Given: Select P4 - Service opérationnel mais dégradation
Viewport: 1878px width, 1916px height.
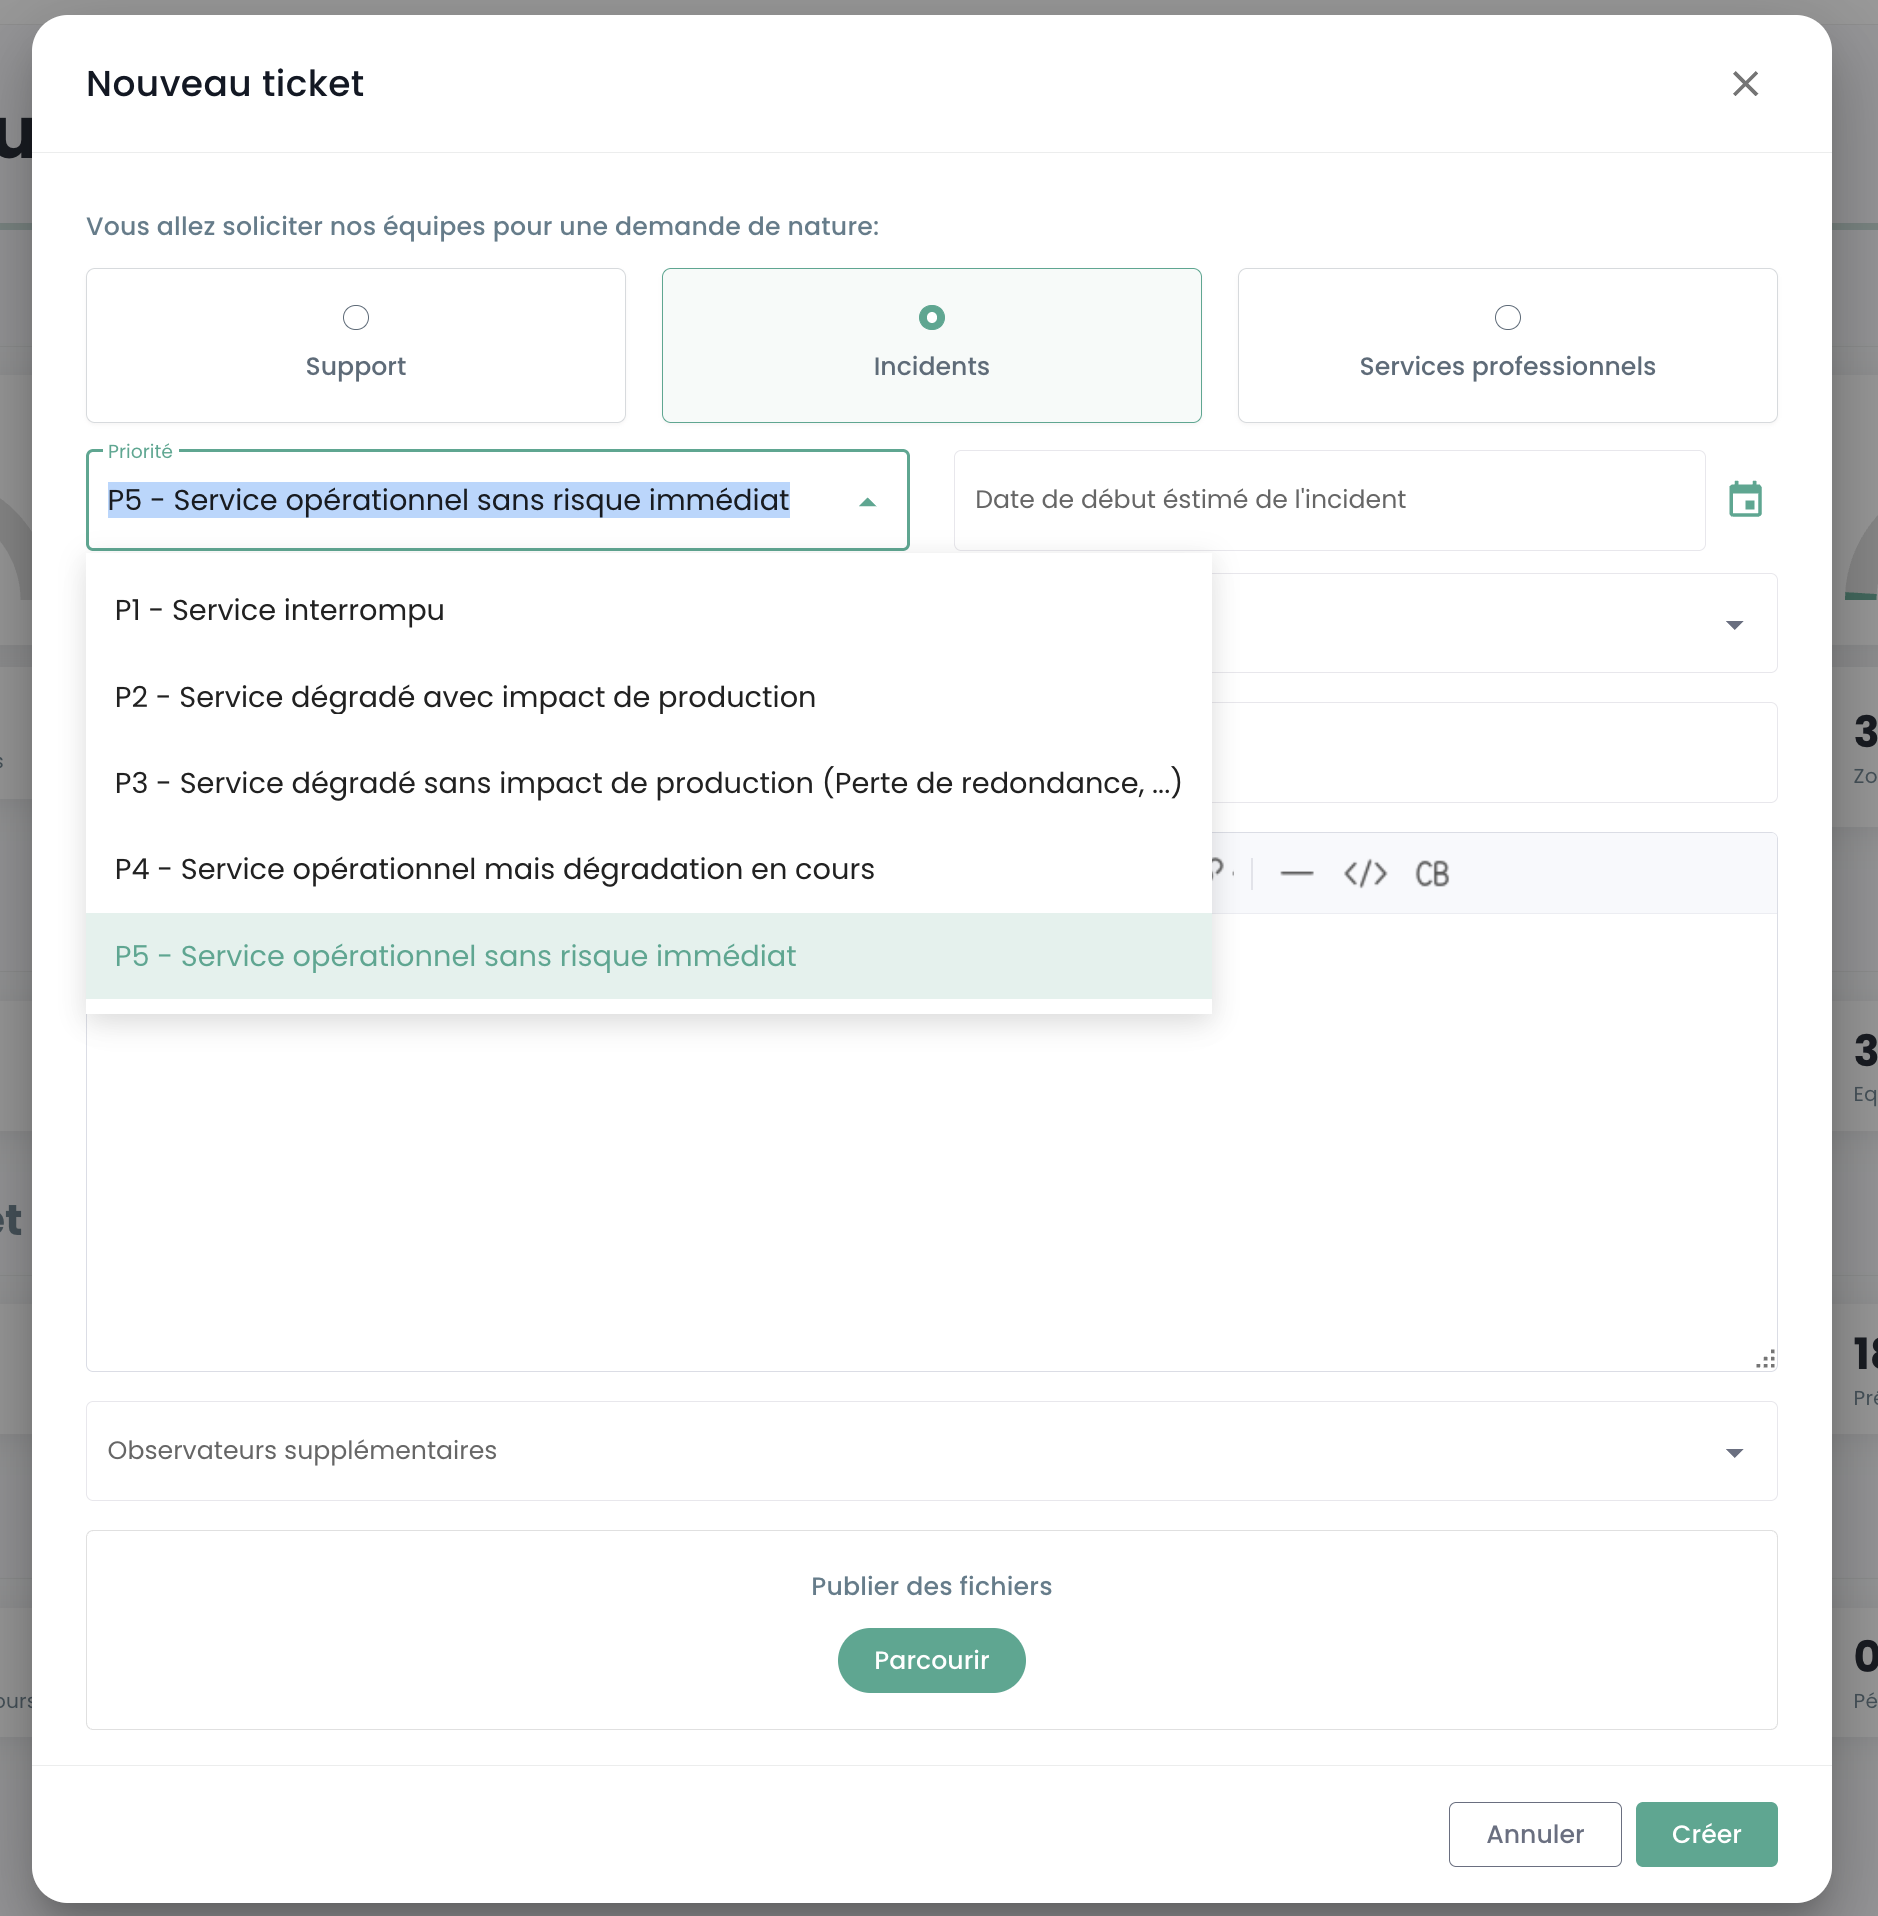Looking at the screenshot, I should click(x=495, y=869).
